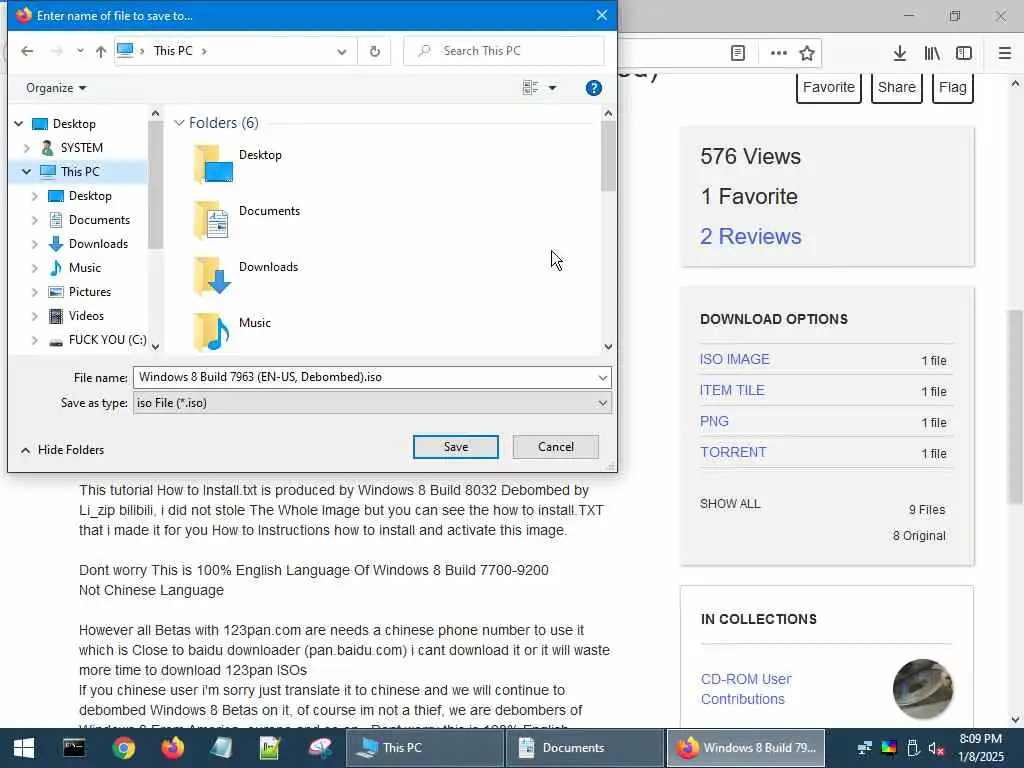Launch Firefox pinned taskbar icon
The height and width of the screenshot is (768, 1024).
[172, 748]
